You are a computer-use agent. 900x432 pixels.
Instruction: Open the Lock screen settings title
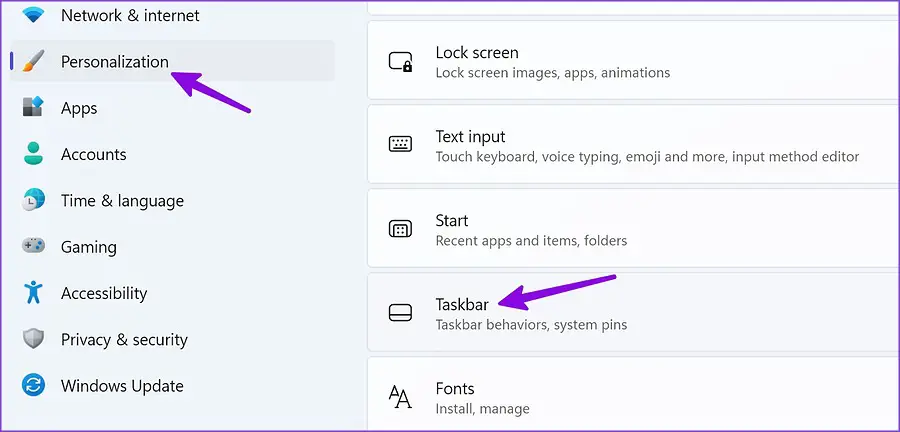(477, 52)
